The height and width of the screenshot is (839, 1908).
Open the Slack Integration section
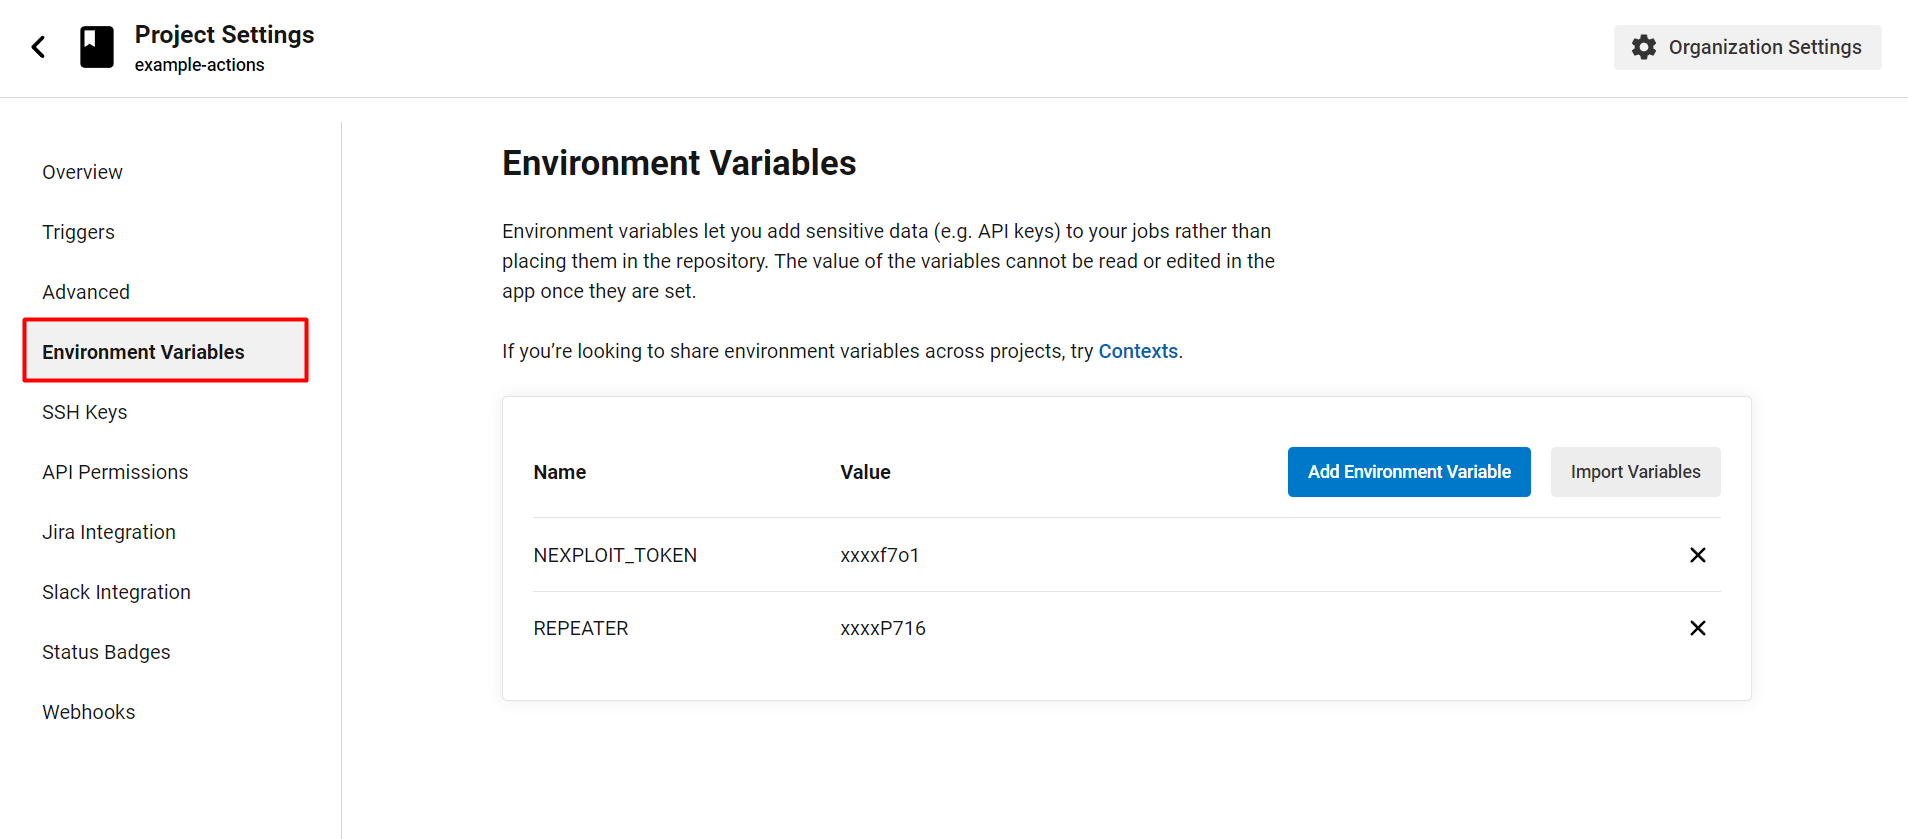(116, 592)
